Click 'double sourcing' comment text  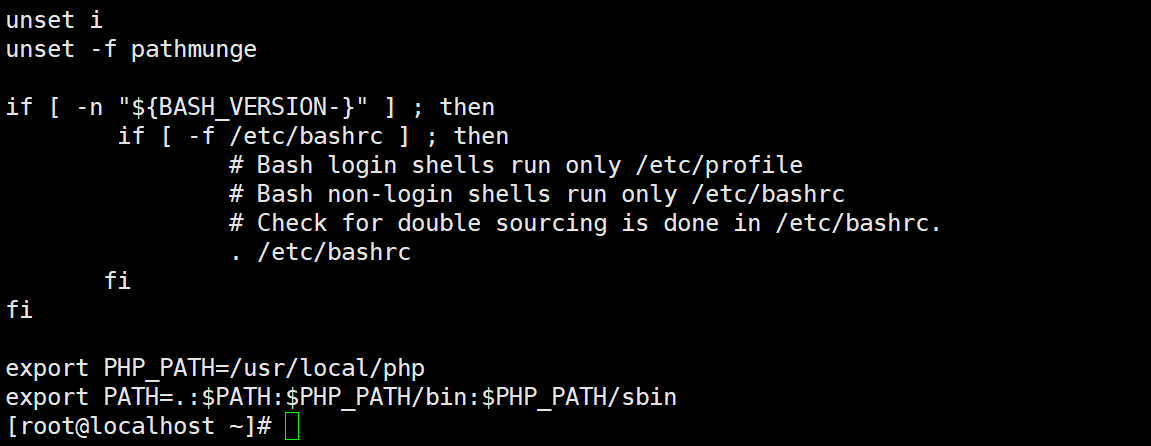[x=502, y=223]
